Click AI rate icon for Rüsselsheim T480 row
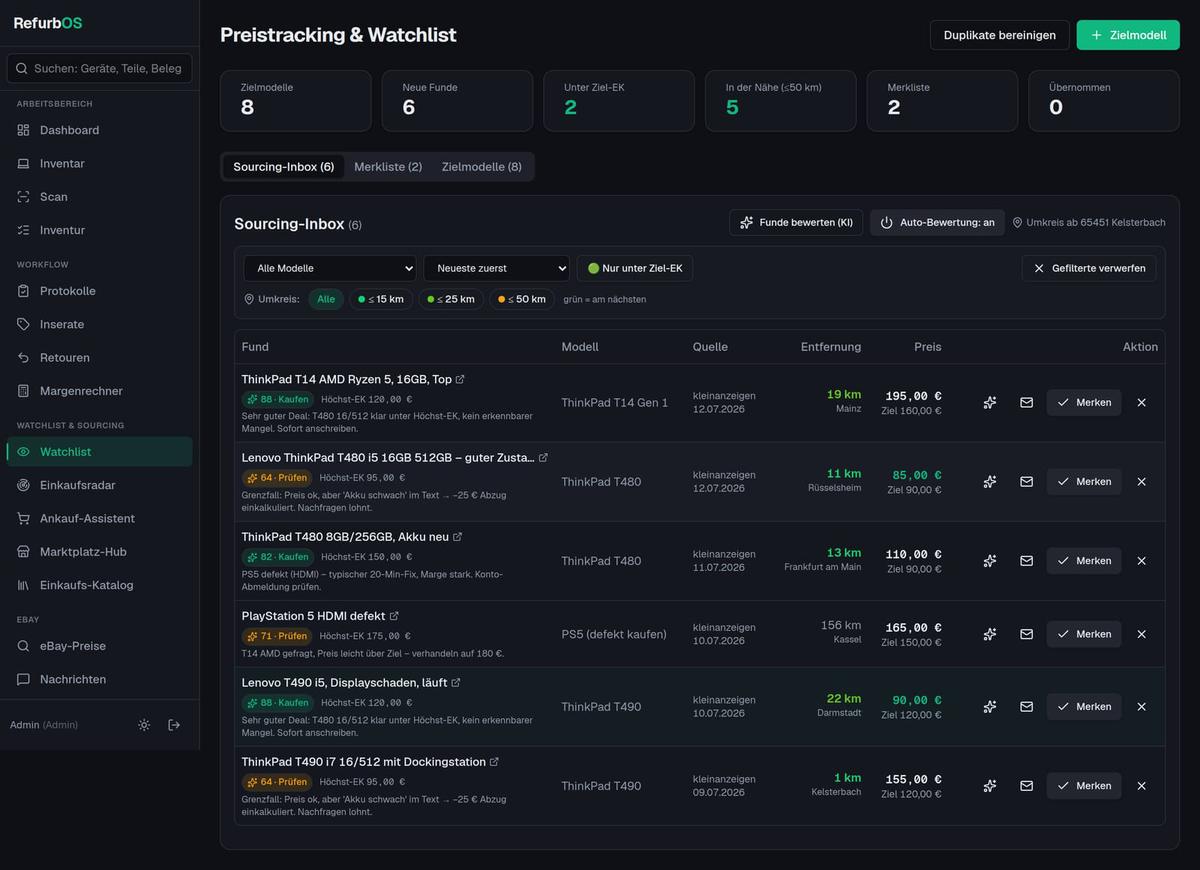This screenshot has height=870, width=1200. [990, 481]
